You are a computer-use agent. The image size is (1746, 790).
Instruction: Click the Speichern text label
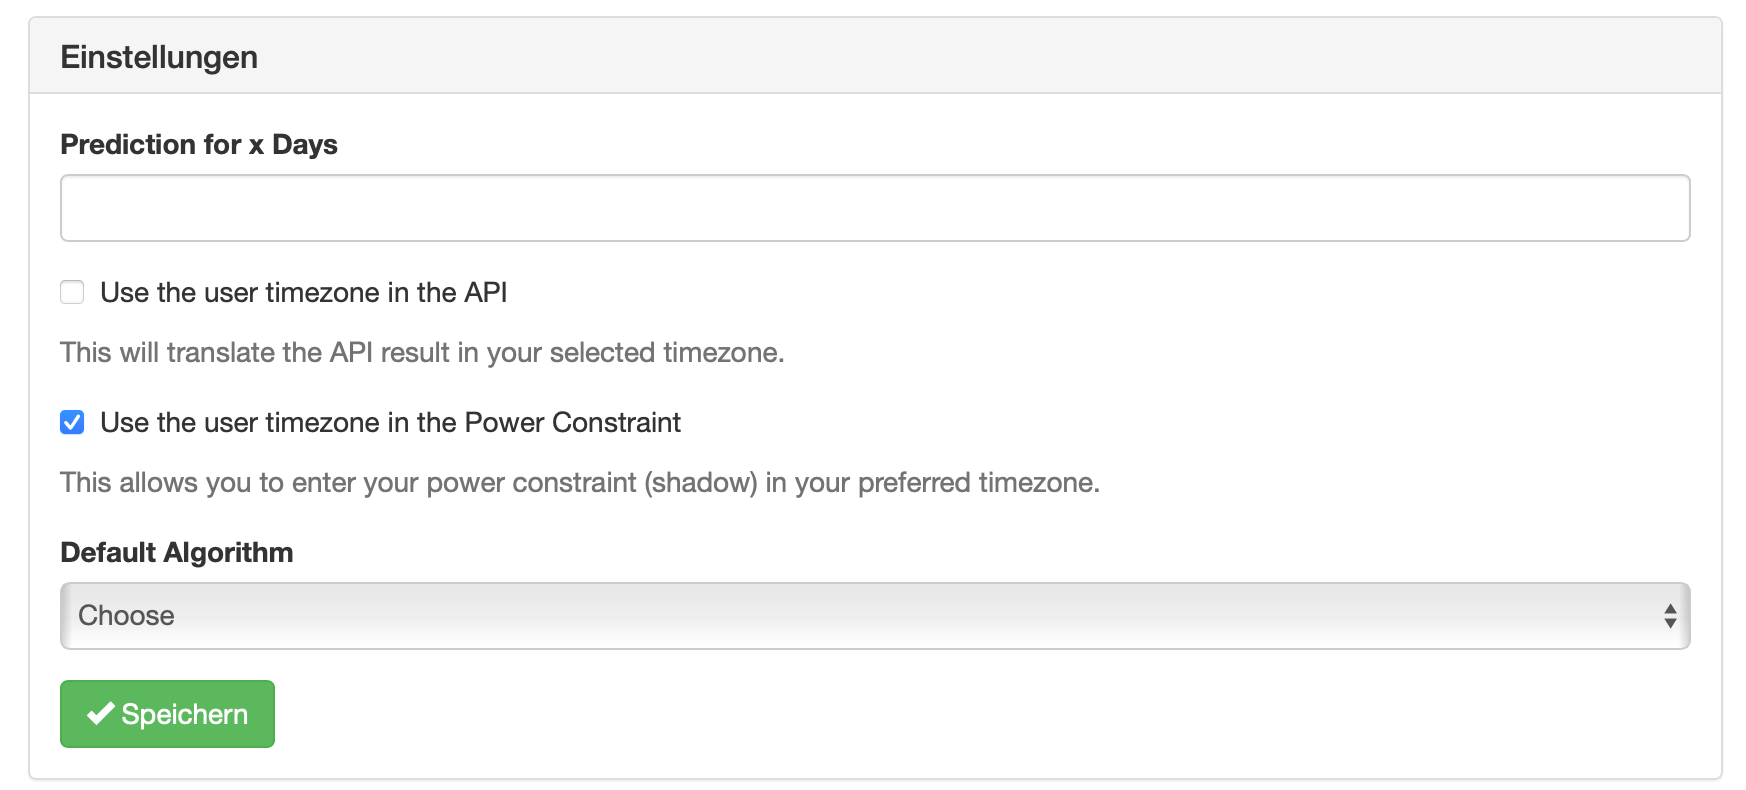click(x=185, y=714)
